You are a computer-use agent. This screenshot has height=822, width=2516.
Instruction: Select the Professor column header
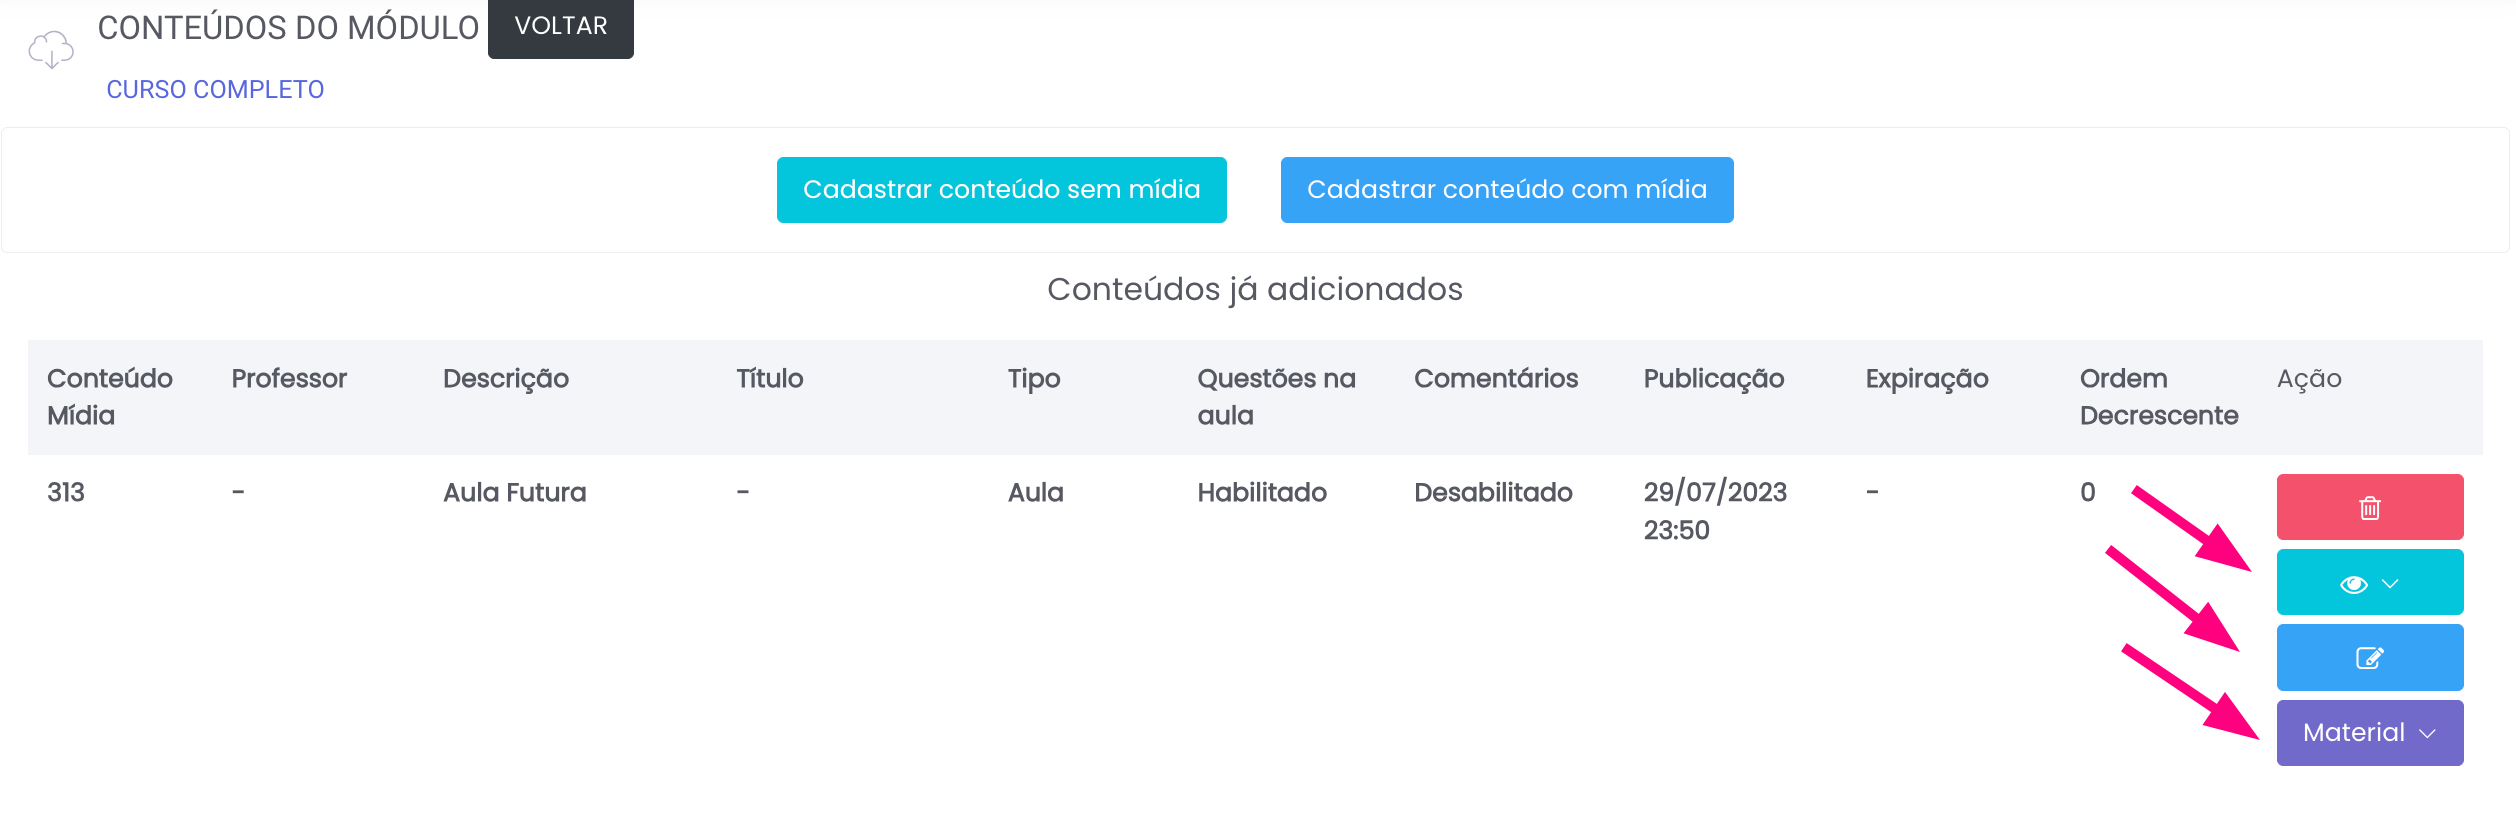click(x=289, y=379)
